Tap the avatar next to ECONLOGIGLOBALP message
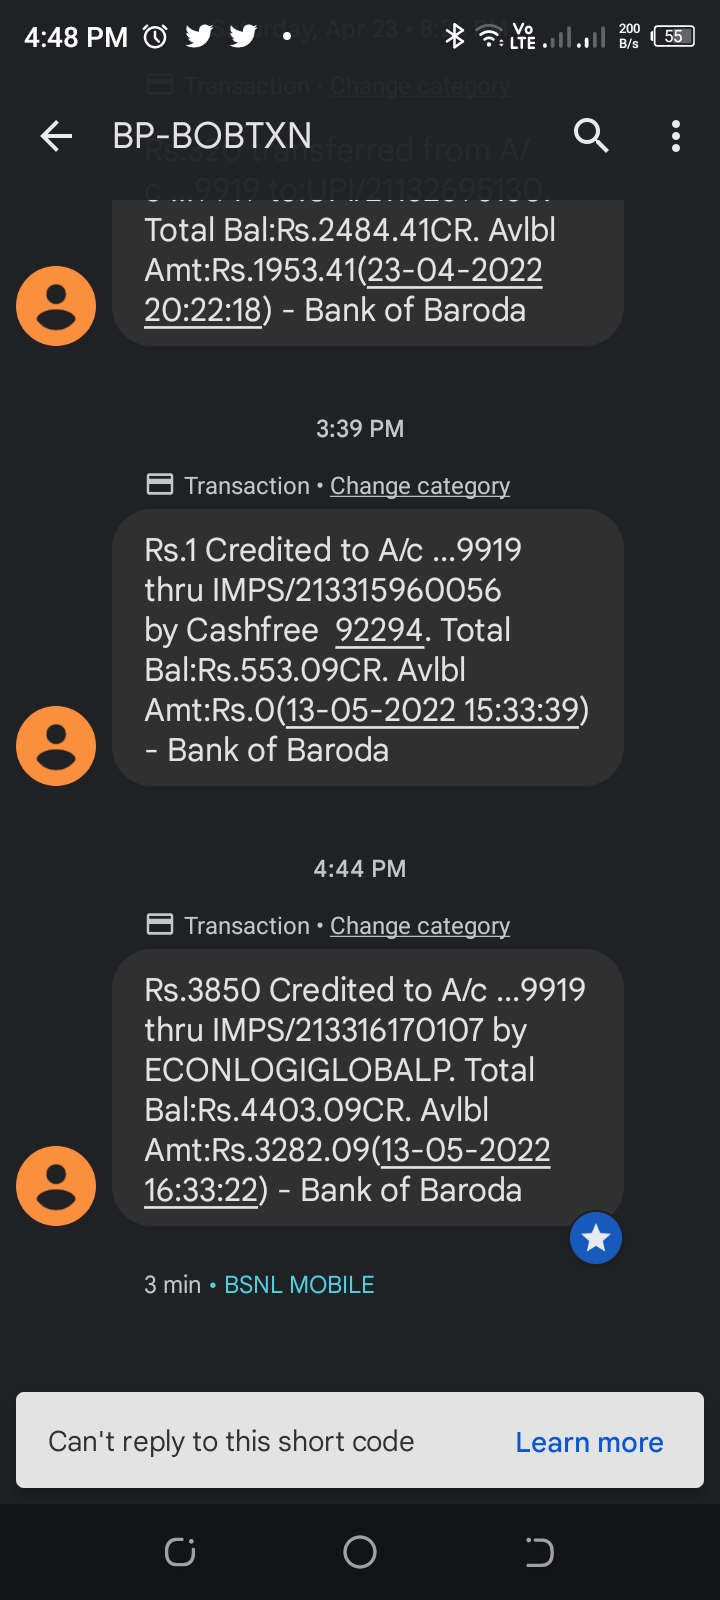The image size is (720, 1600). coord(56,1186)
